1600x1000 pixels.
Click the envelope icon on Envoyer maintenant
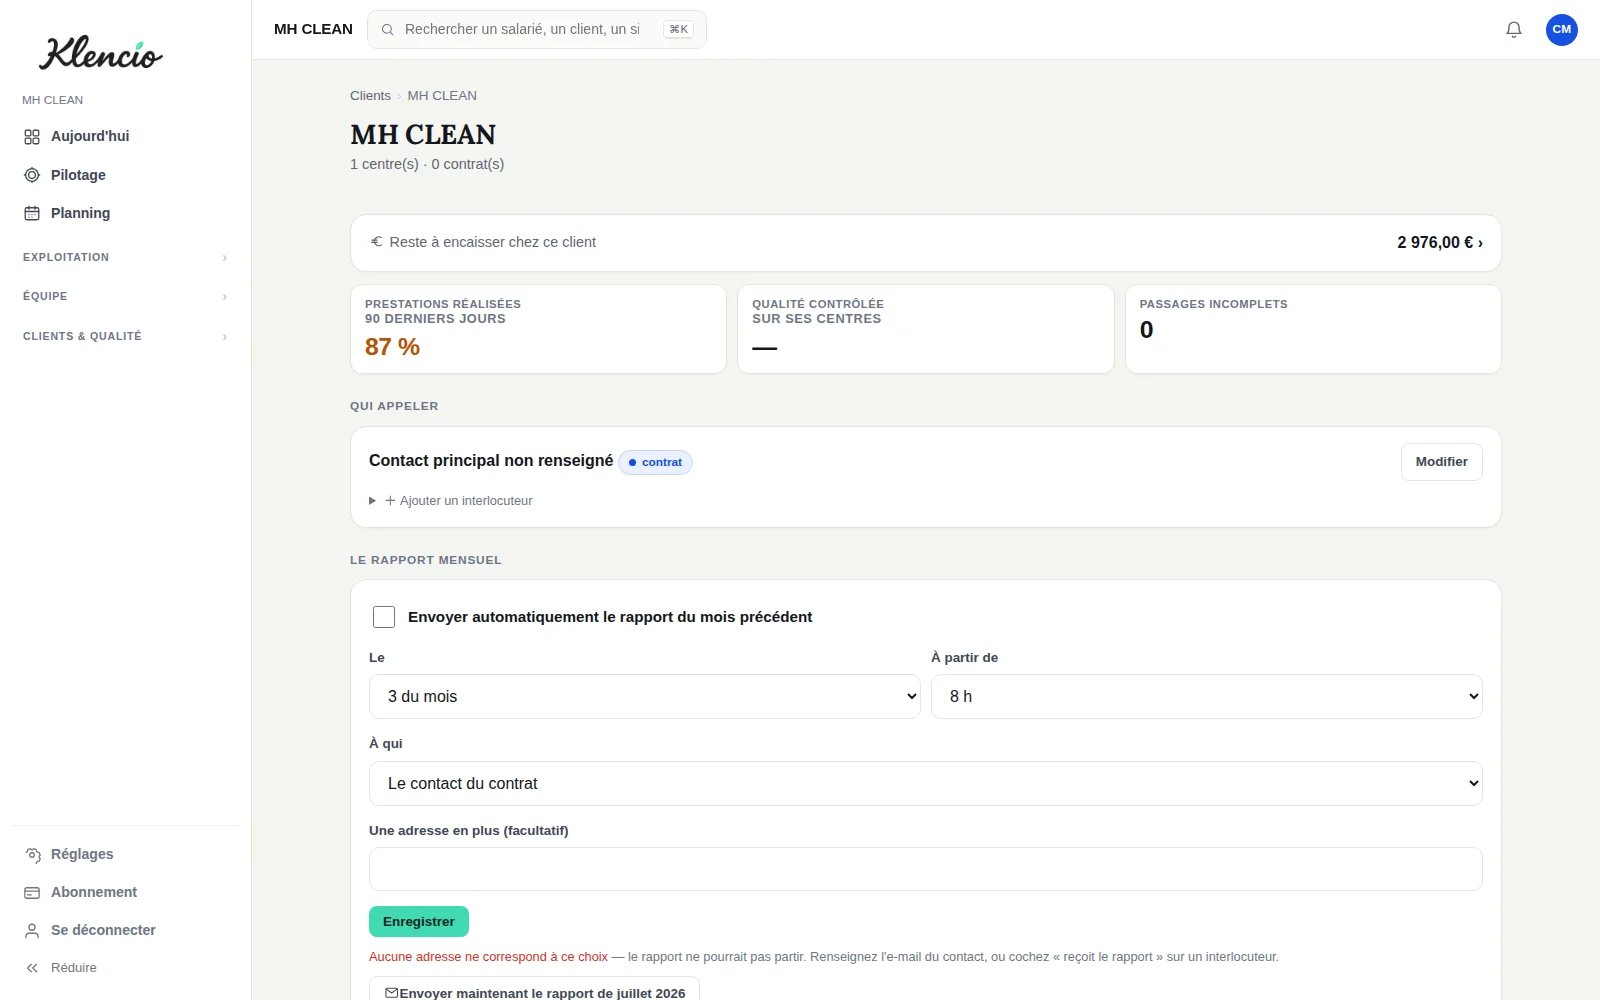pos(392,993)
